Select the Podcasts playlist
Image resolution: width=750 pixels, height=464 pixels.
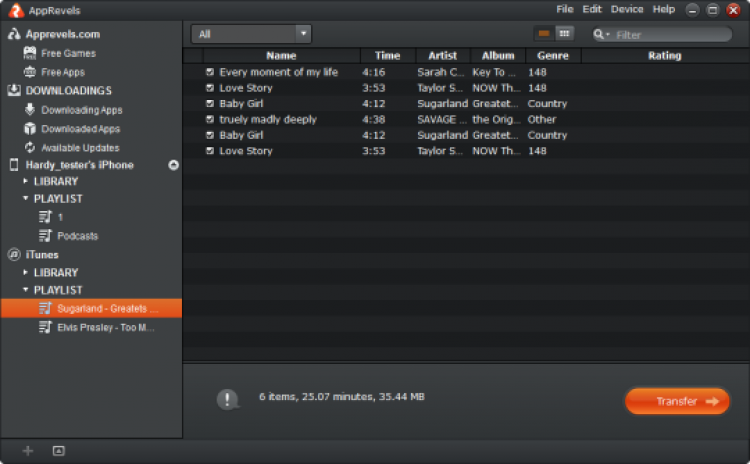(x=77, y=236)
